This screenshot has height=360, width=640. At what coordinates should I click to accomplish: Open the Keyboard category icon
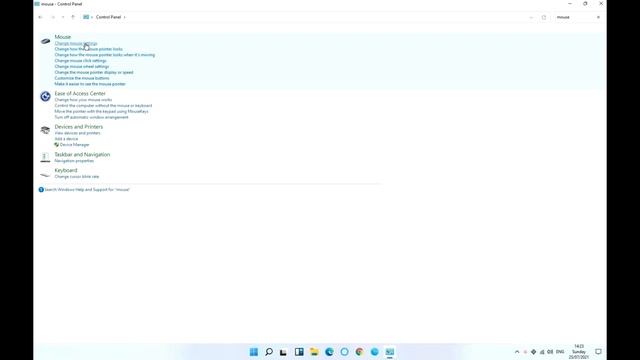point(45,175)
